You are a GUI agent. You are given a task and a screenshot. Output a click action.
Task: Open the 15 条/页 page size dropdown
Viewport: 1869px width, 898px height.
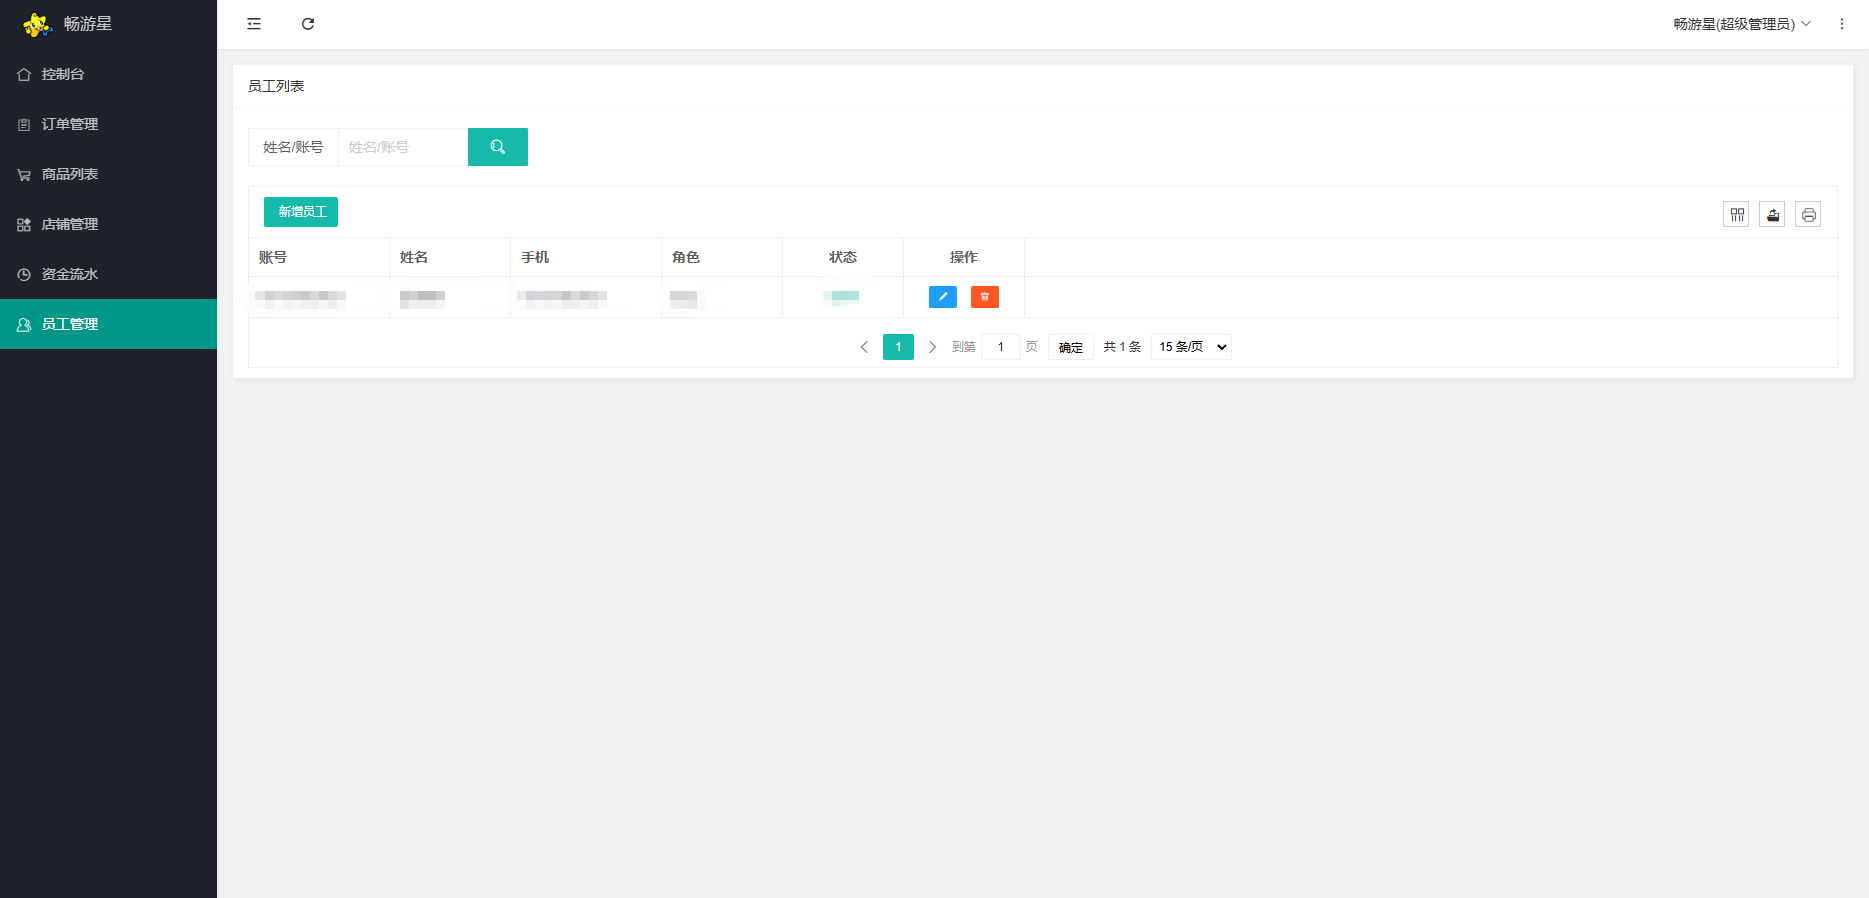[1192, 347]
